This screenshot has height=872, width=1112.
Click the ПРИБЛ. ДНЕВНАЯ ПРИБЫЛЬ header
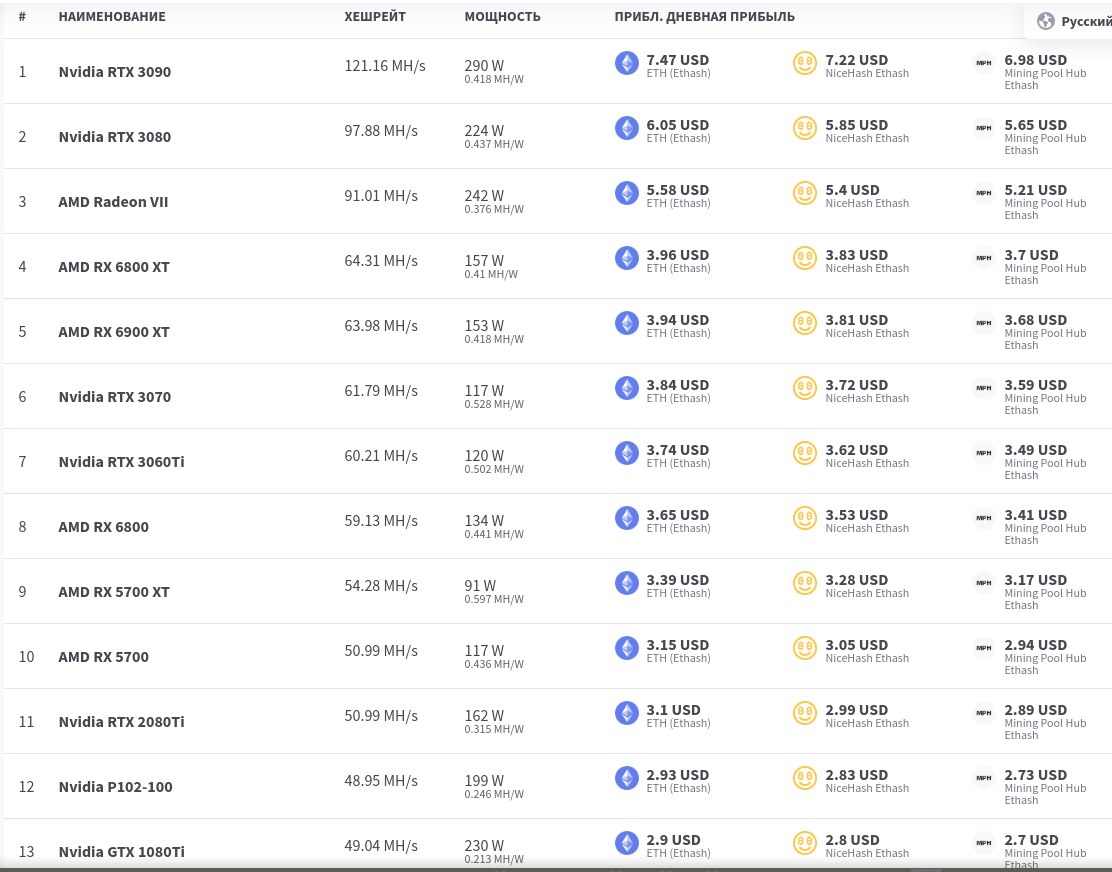[x=704, y=16]
